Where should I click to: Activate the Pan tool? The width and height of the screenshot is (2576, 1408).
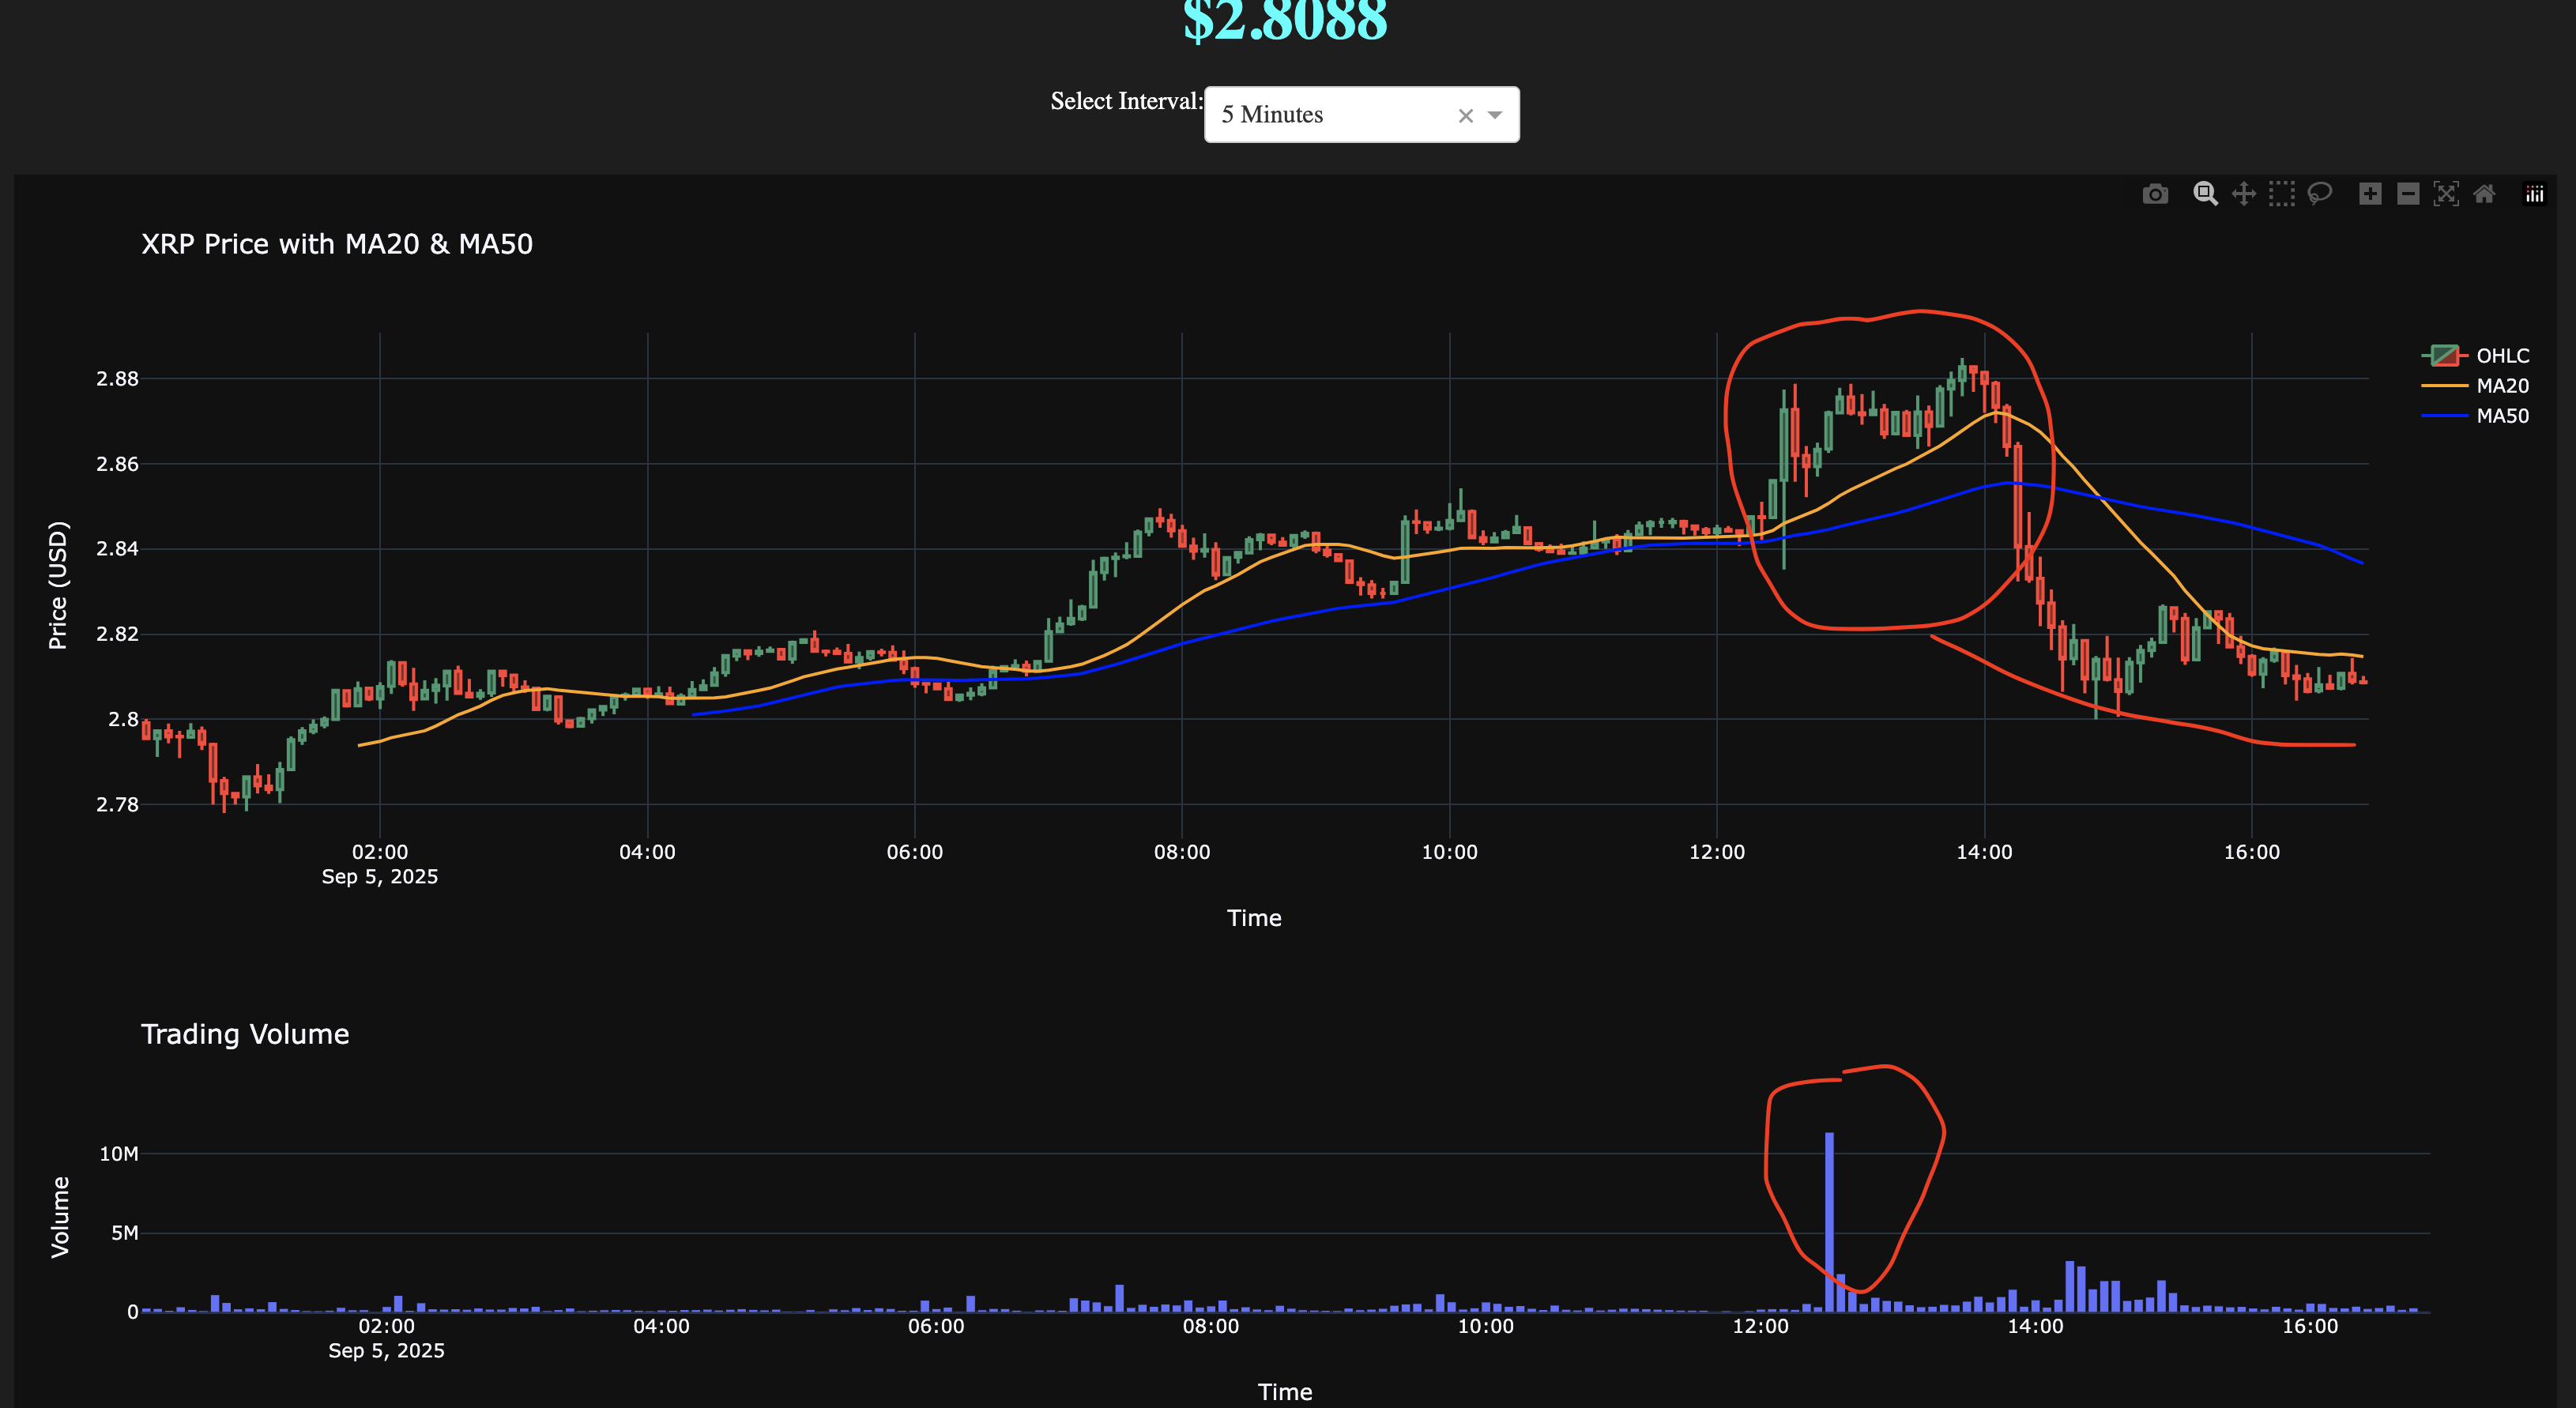(x=2243, y=194)
